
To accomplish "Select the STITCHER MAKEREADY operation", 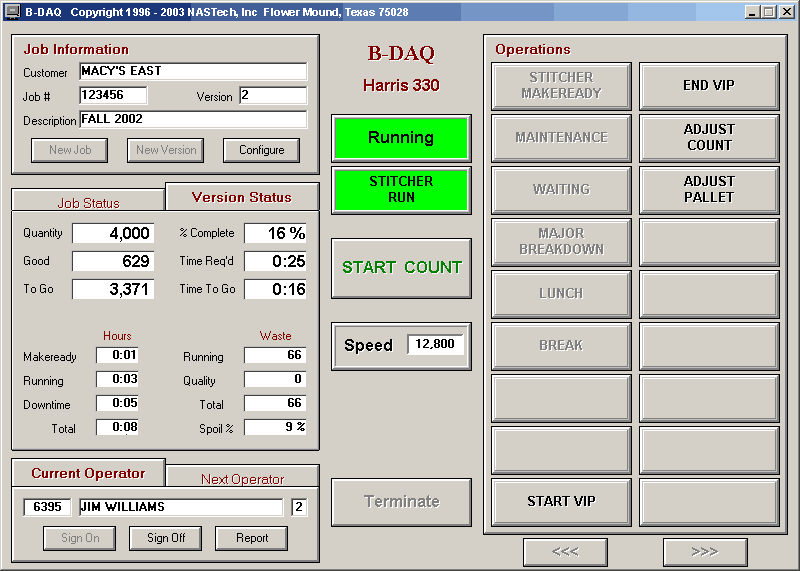I will 561,86.
